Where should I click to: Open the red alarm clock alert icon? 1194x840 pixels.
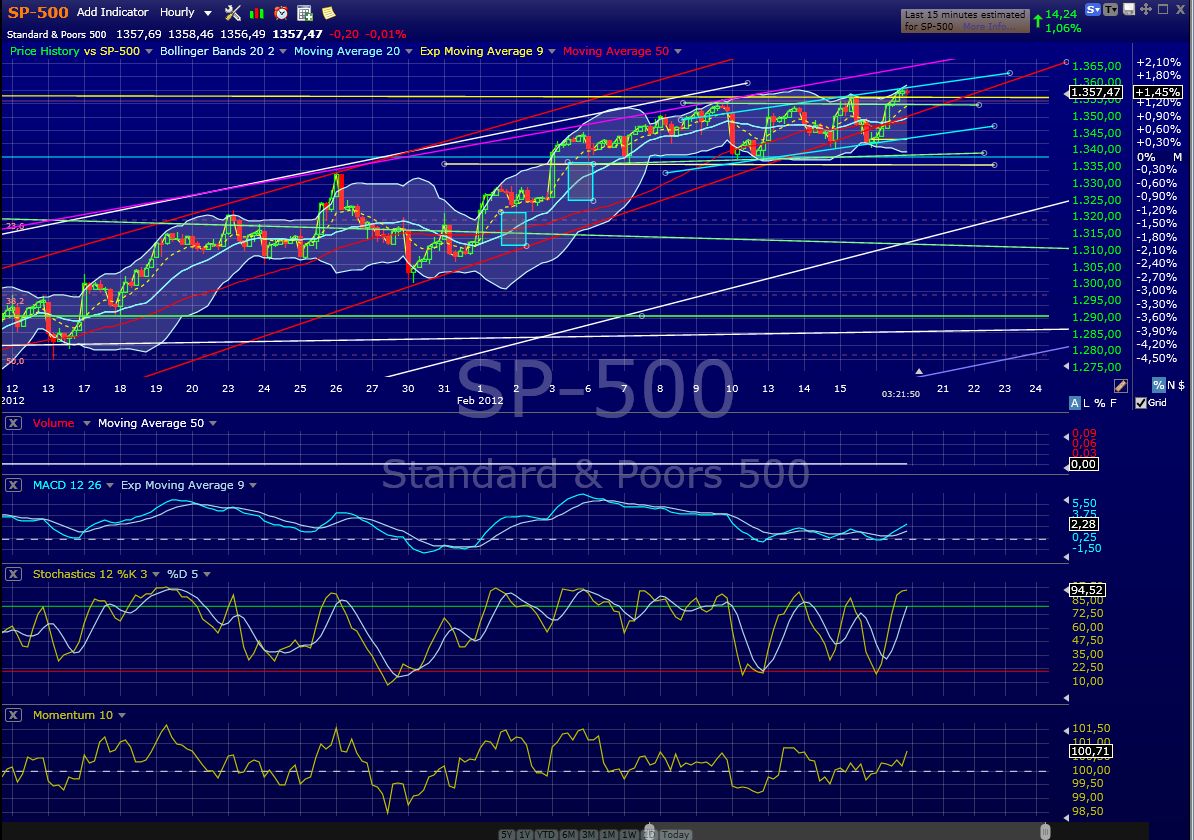[x=281, y=13]
